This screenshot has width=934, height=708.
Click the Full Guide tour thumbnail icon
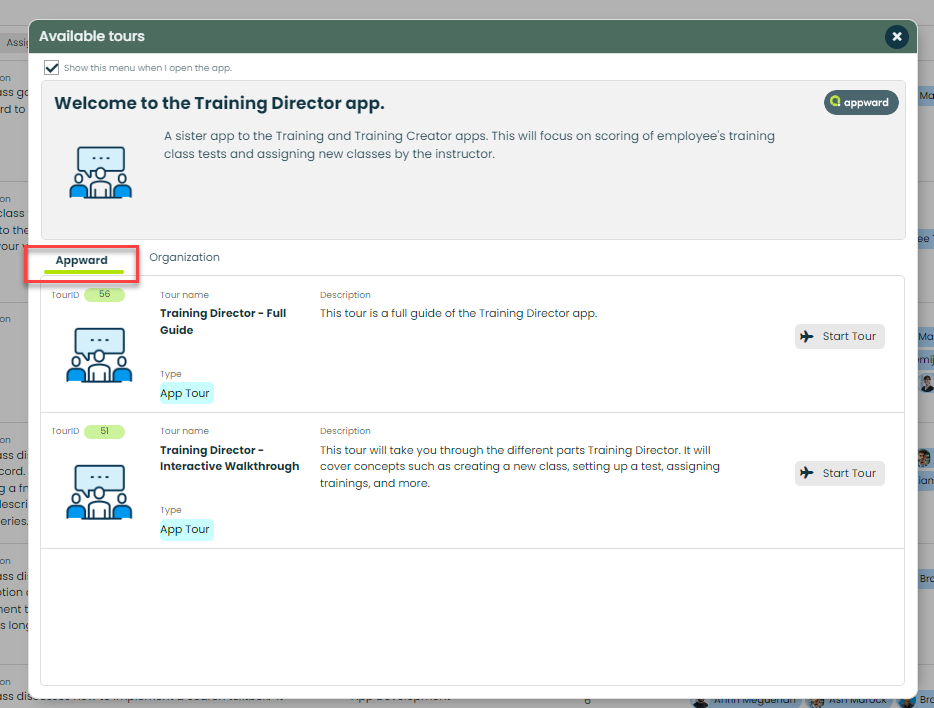click(99, 354)
